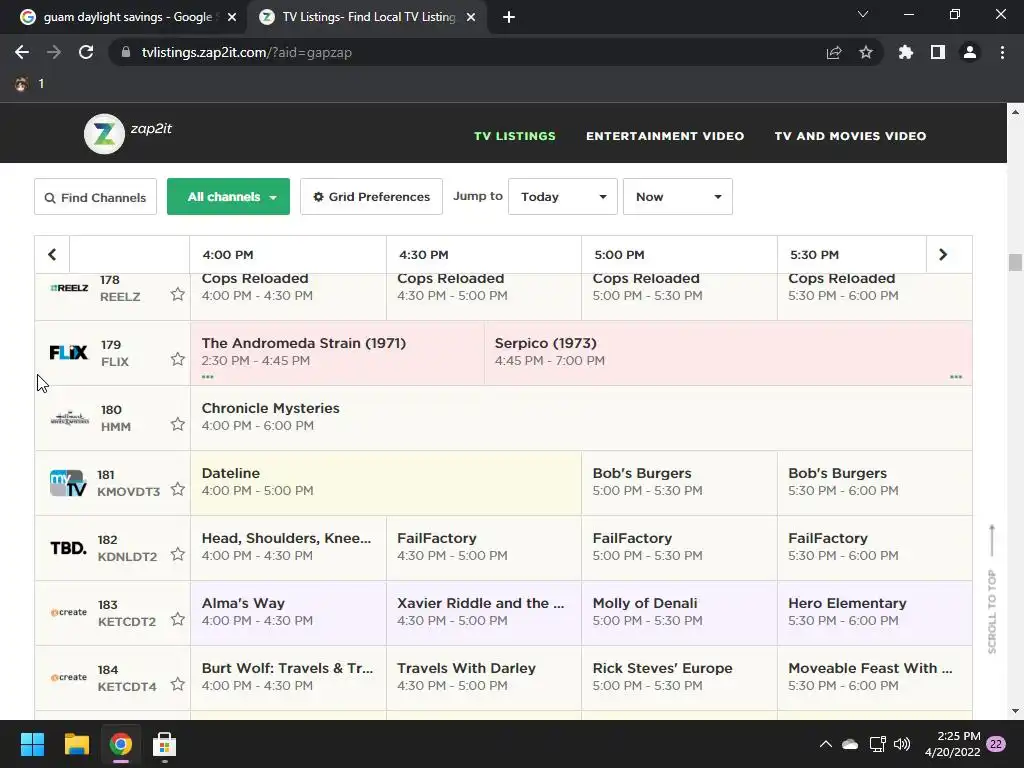Open the notification center badge 22

point(996,744)
